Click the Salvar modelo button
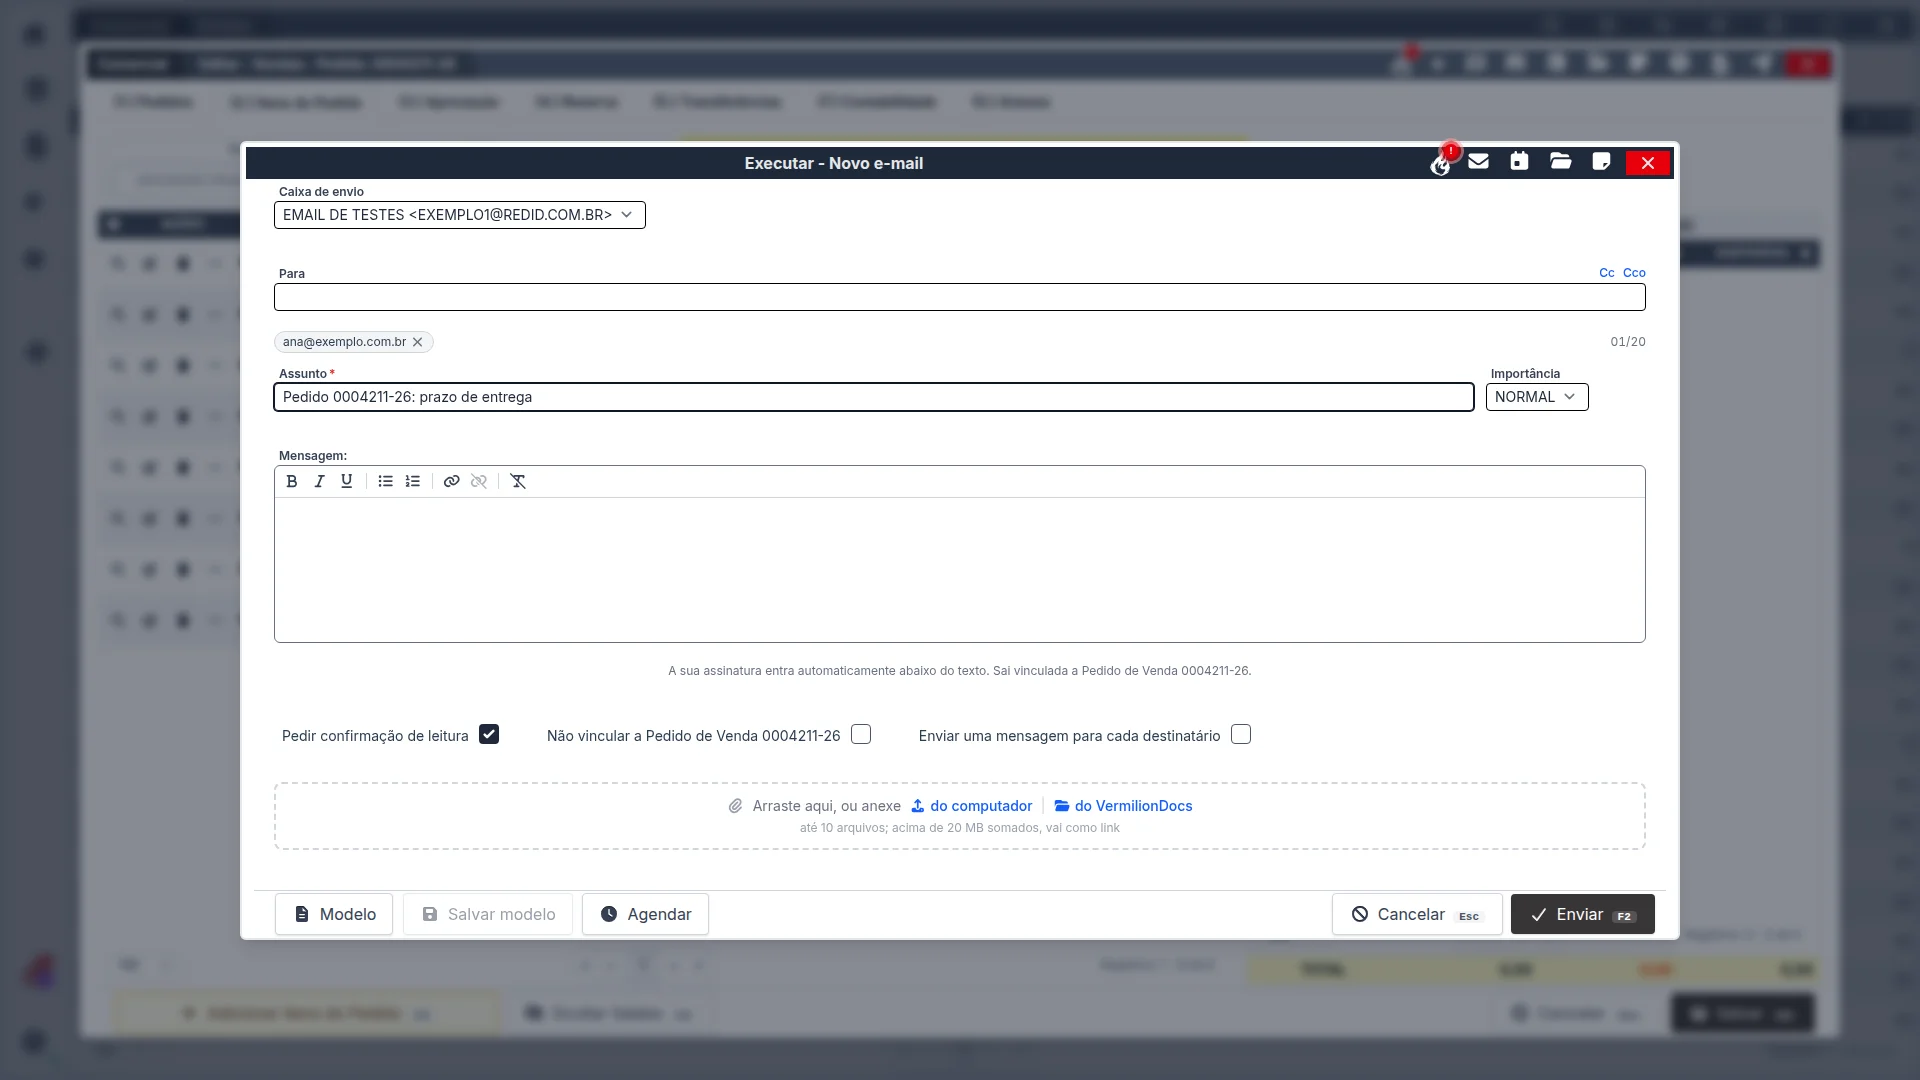This screenshot has height=1080, width=1920. click(488, 914)
